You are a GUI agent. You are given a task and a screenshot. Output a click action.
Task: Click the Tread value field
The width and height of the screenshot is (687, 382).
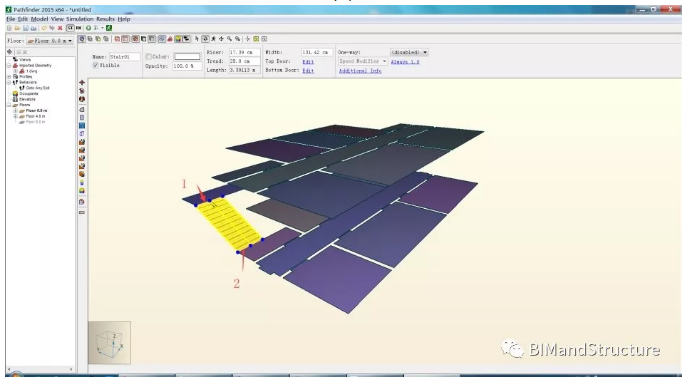coord(244,61)
